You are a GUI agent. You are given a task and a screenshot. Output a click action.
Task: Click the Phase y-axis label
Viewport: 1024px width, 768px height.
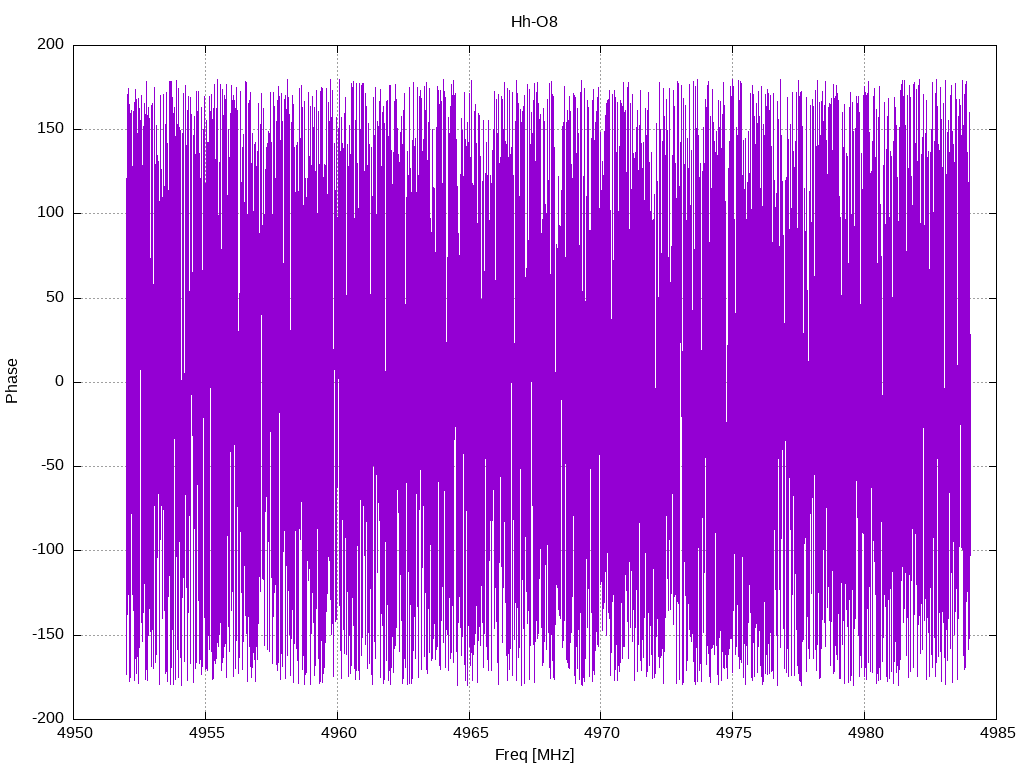[x=12, y=381]
